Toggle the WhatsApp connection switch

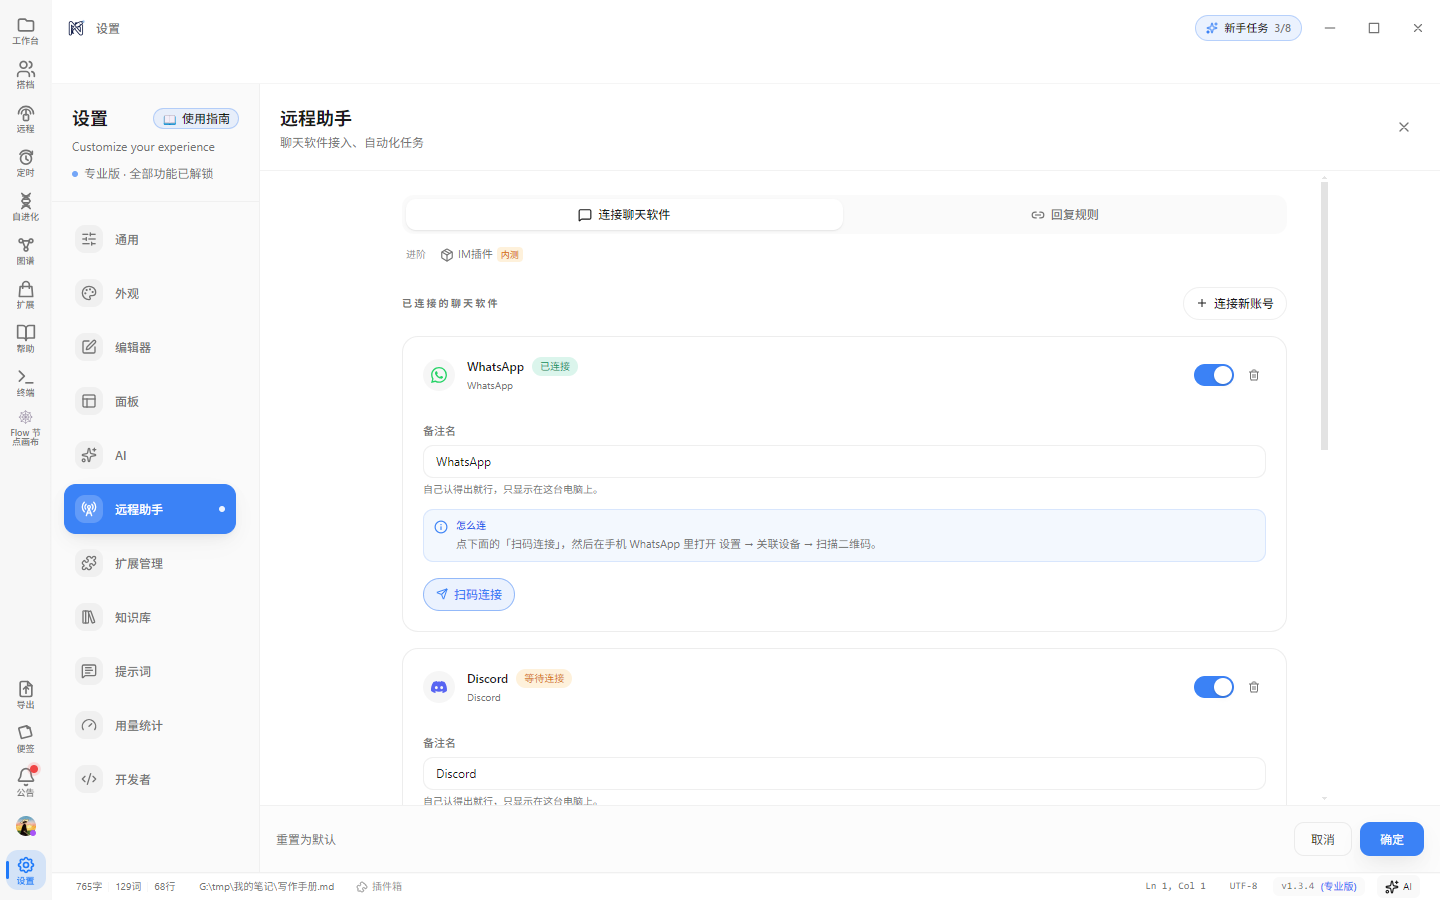1214,375
